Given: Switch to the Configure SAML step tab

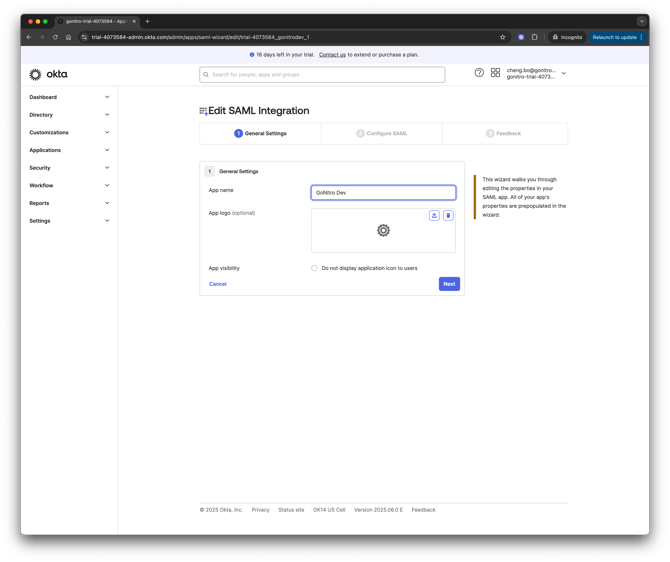Looking at the screenshot, I should (x=381, y=133).
